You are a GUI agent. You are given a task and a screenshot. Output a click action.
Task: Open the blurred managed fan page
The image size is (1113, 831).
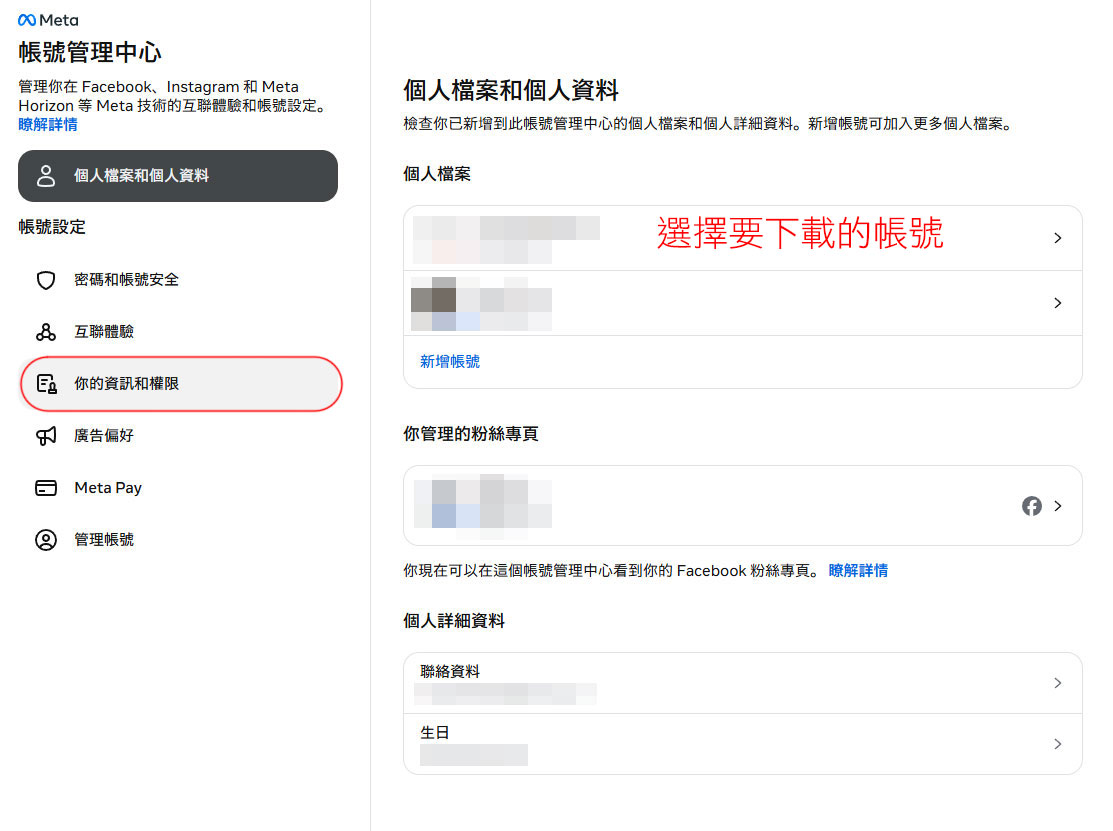[742, 506]
